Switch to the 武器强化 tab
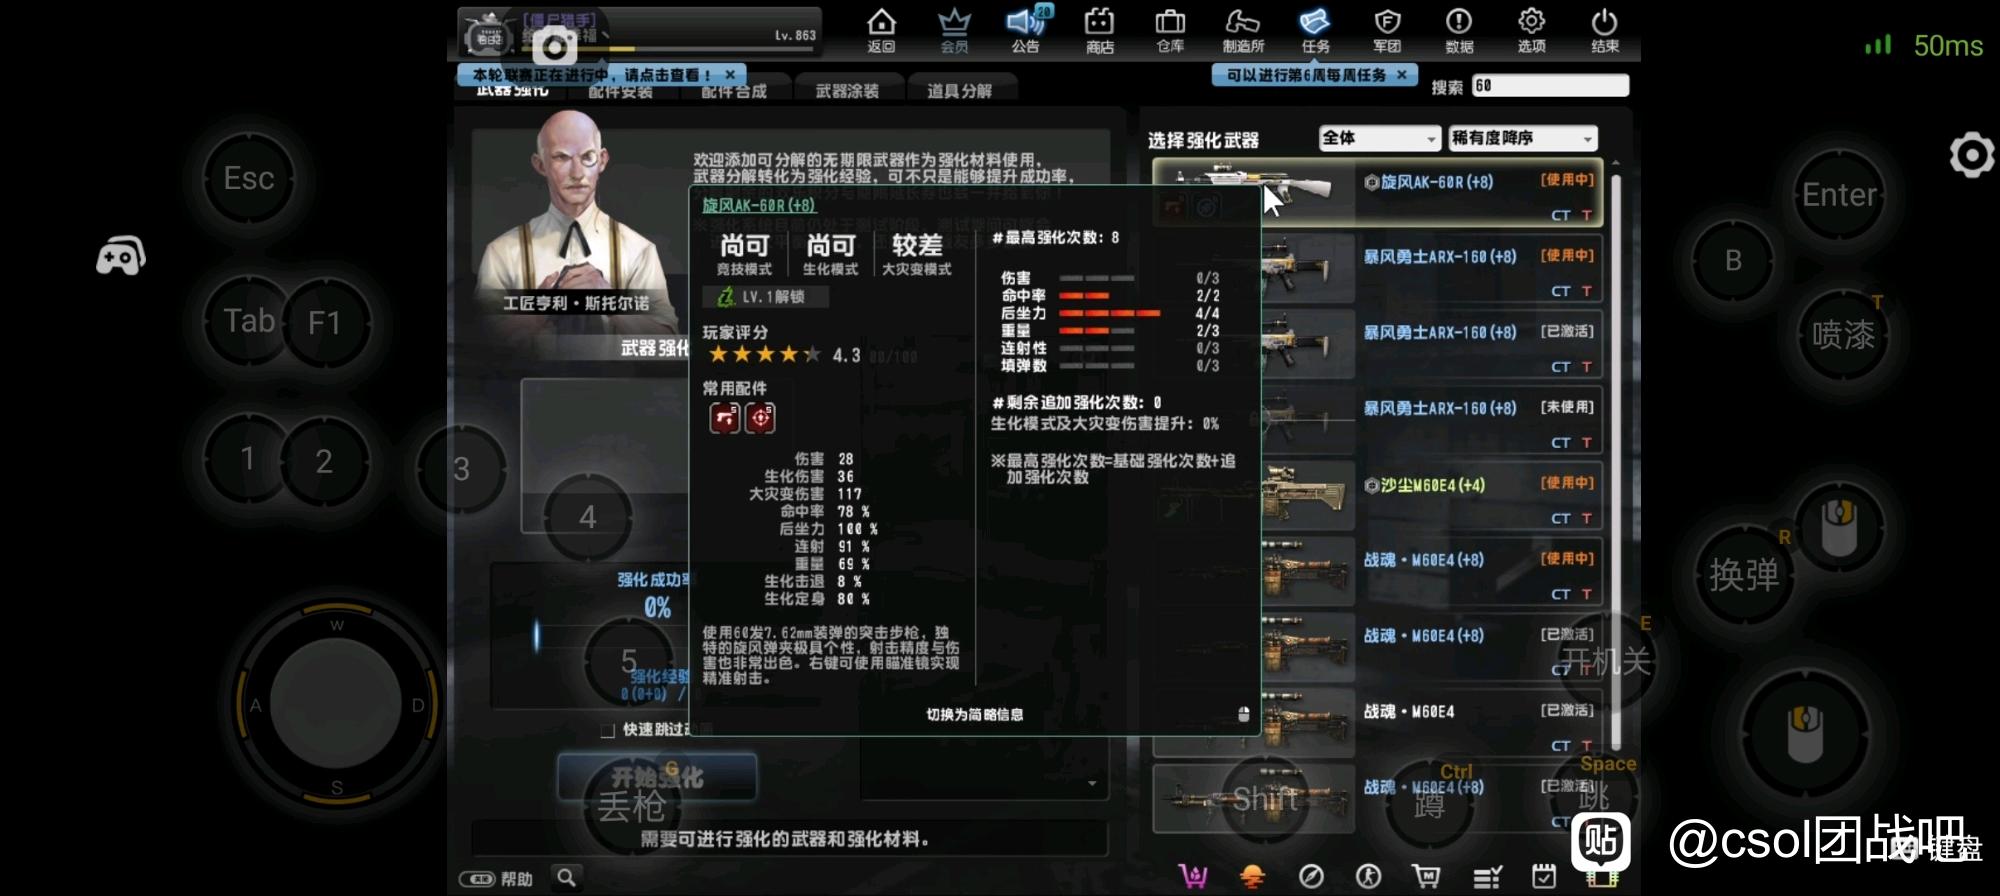 click(x=512, y=91)
